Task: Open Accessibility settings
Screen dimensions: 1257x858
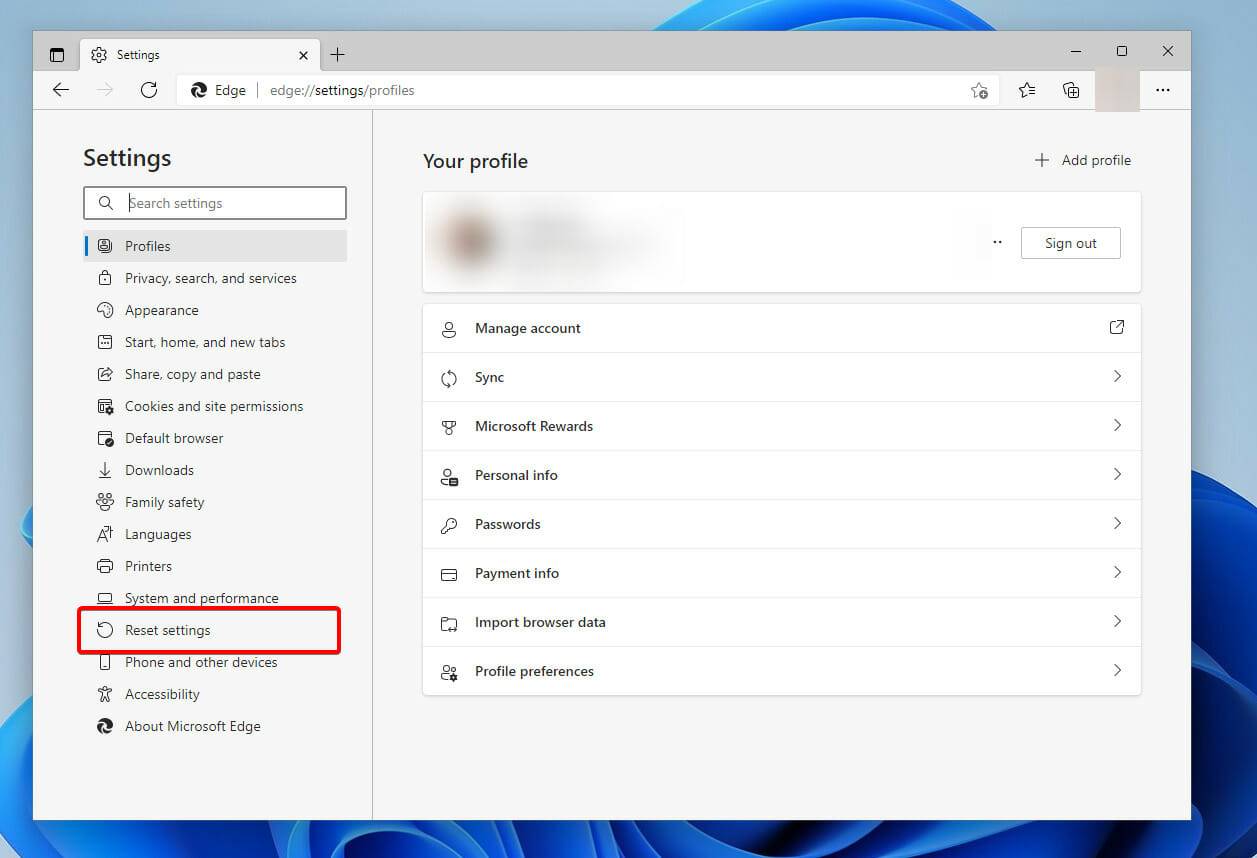Action: tap(215, 694)
